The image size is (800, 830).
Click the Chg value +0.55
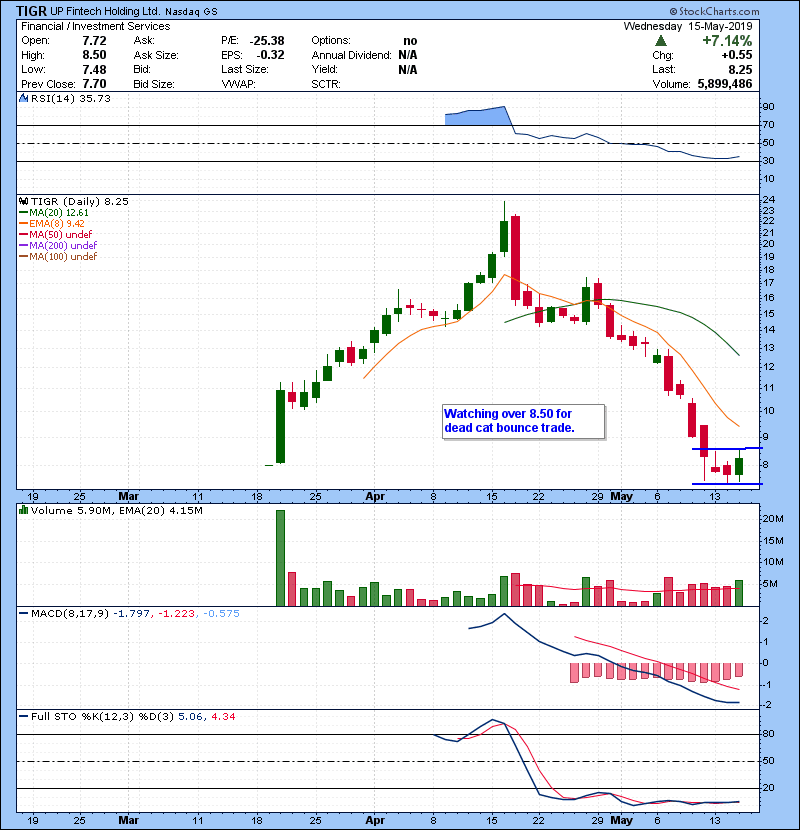click(736, 55)
